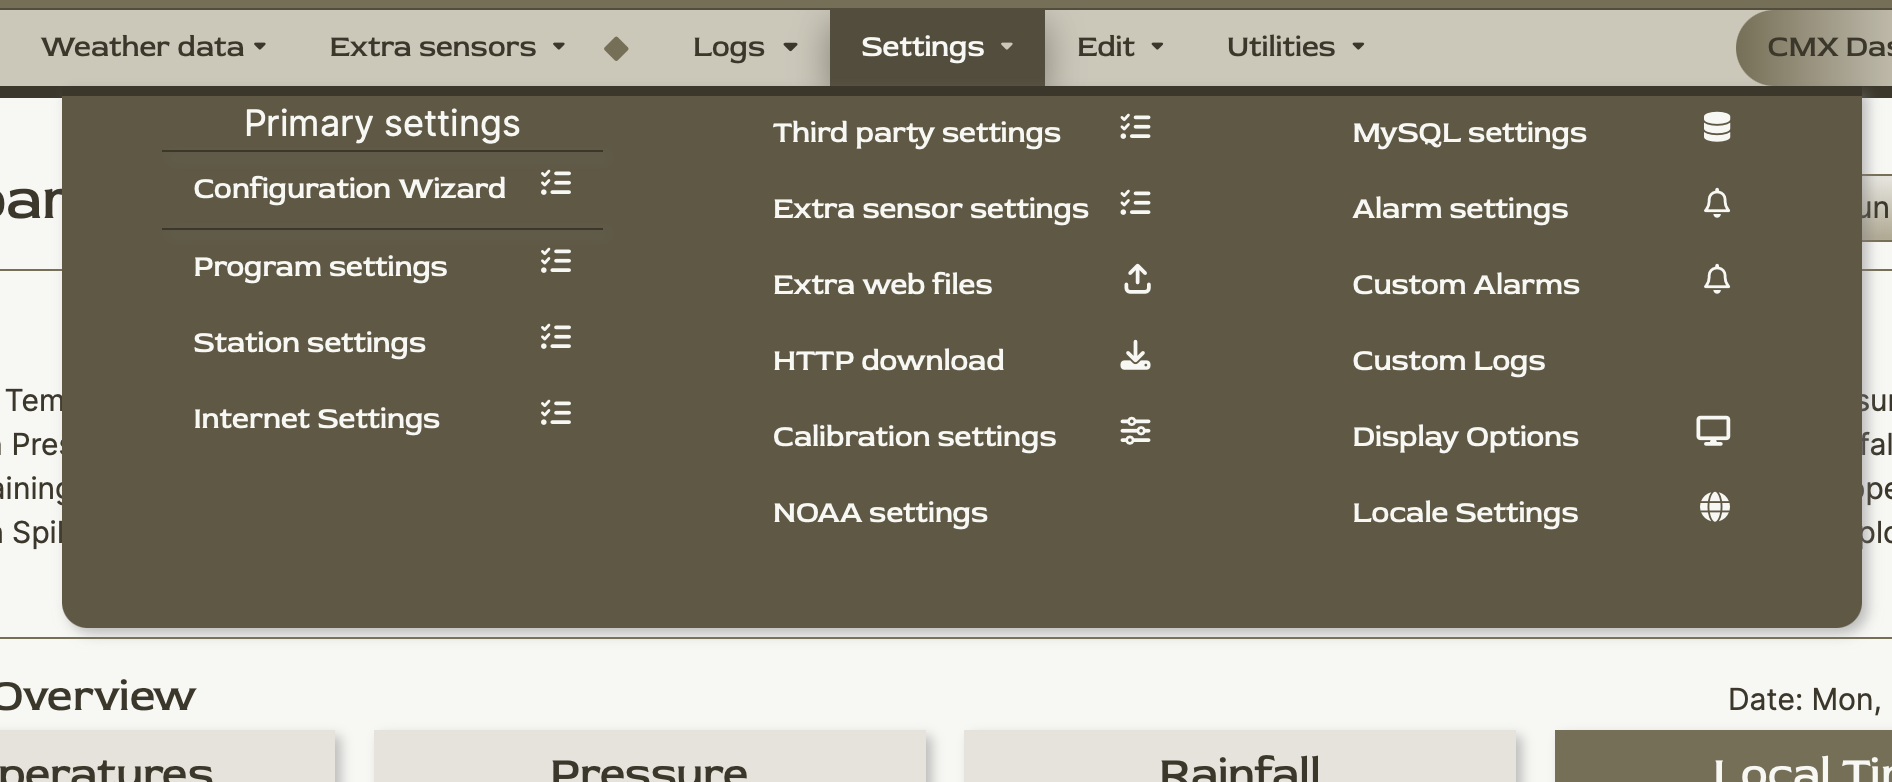The width and height of the screenshot is (1892, 782).
Task: Open the Edit menu
Action: click(x=1119, y=47)
